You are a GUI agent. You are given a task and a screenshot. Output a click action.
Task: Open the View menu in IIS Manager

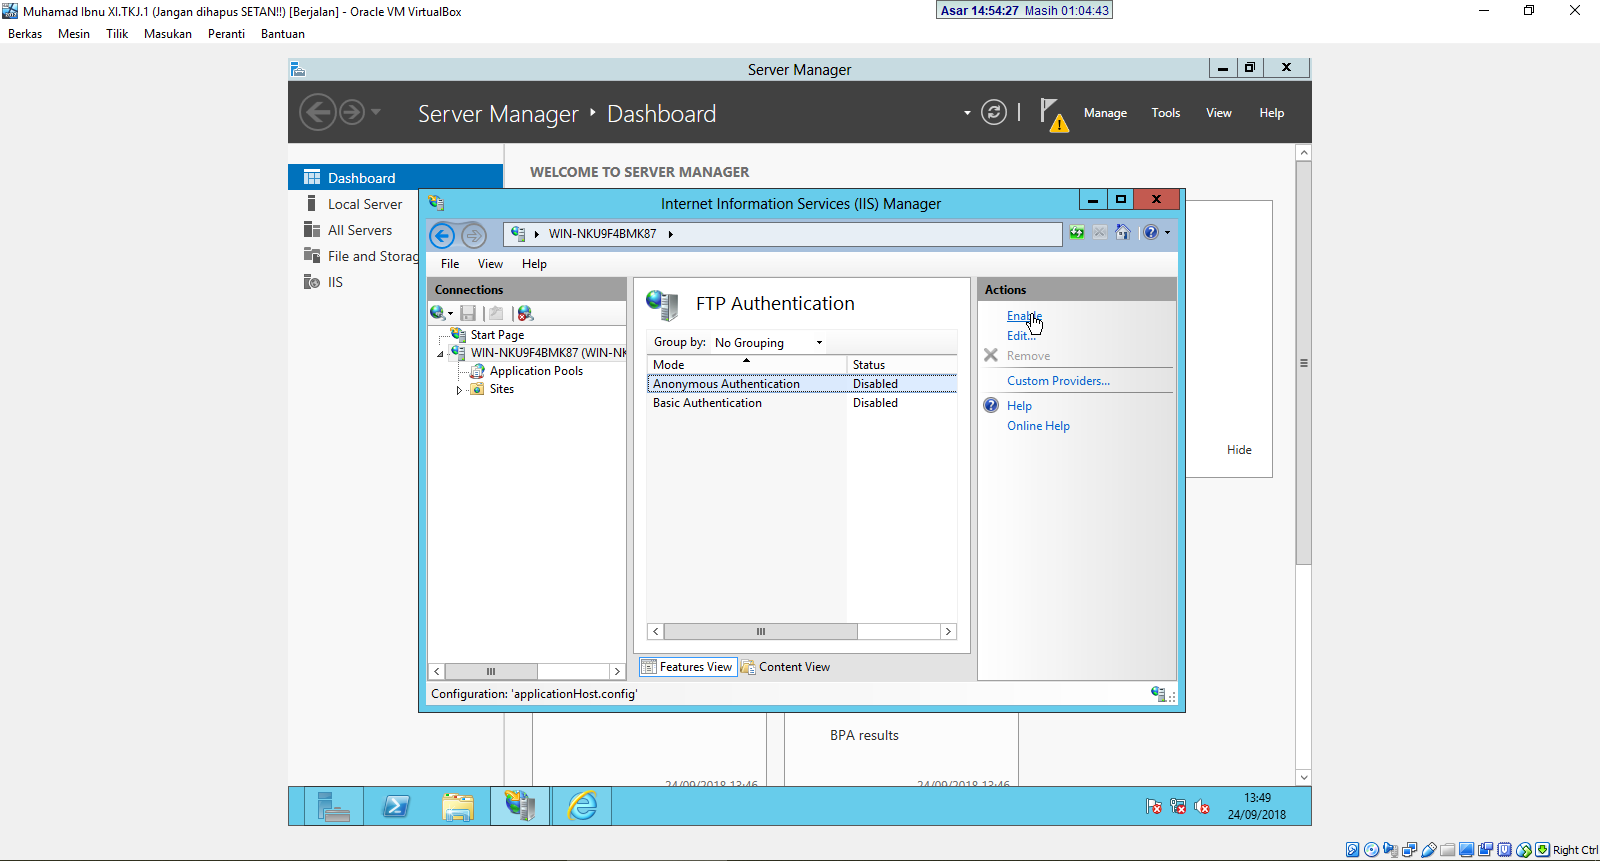(x=490, y=264)
